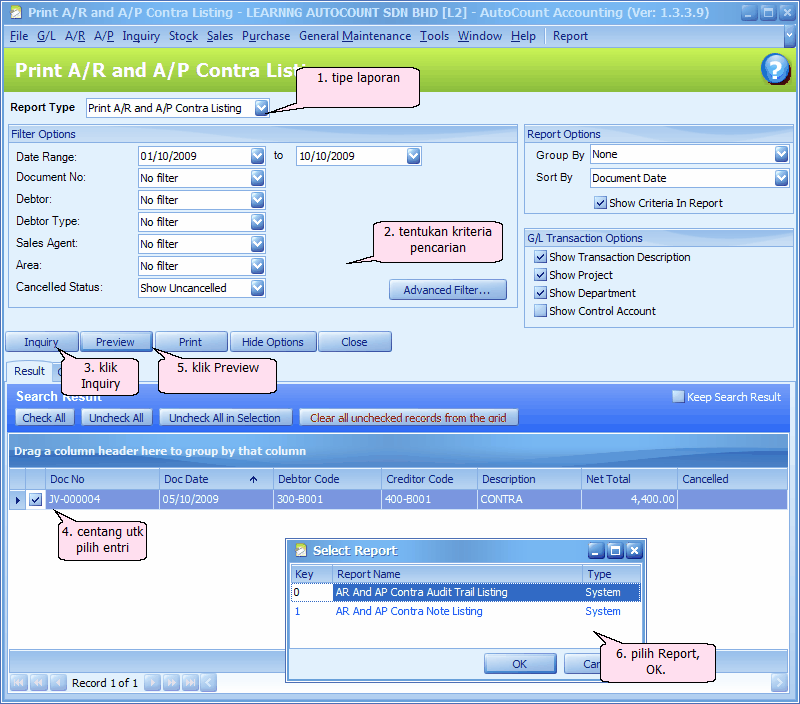The image size is (800, 704).
Task: Click the blue help question mark icon
Action: 775,69
